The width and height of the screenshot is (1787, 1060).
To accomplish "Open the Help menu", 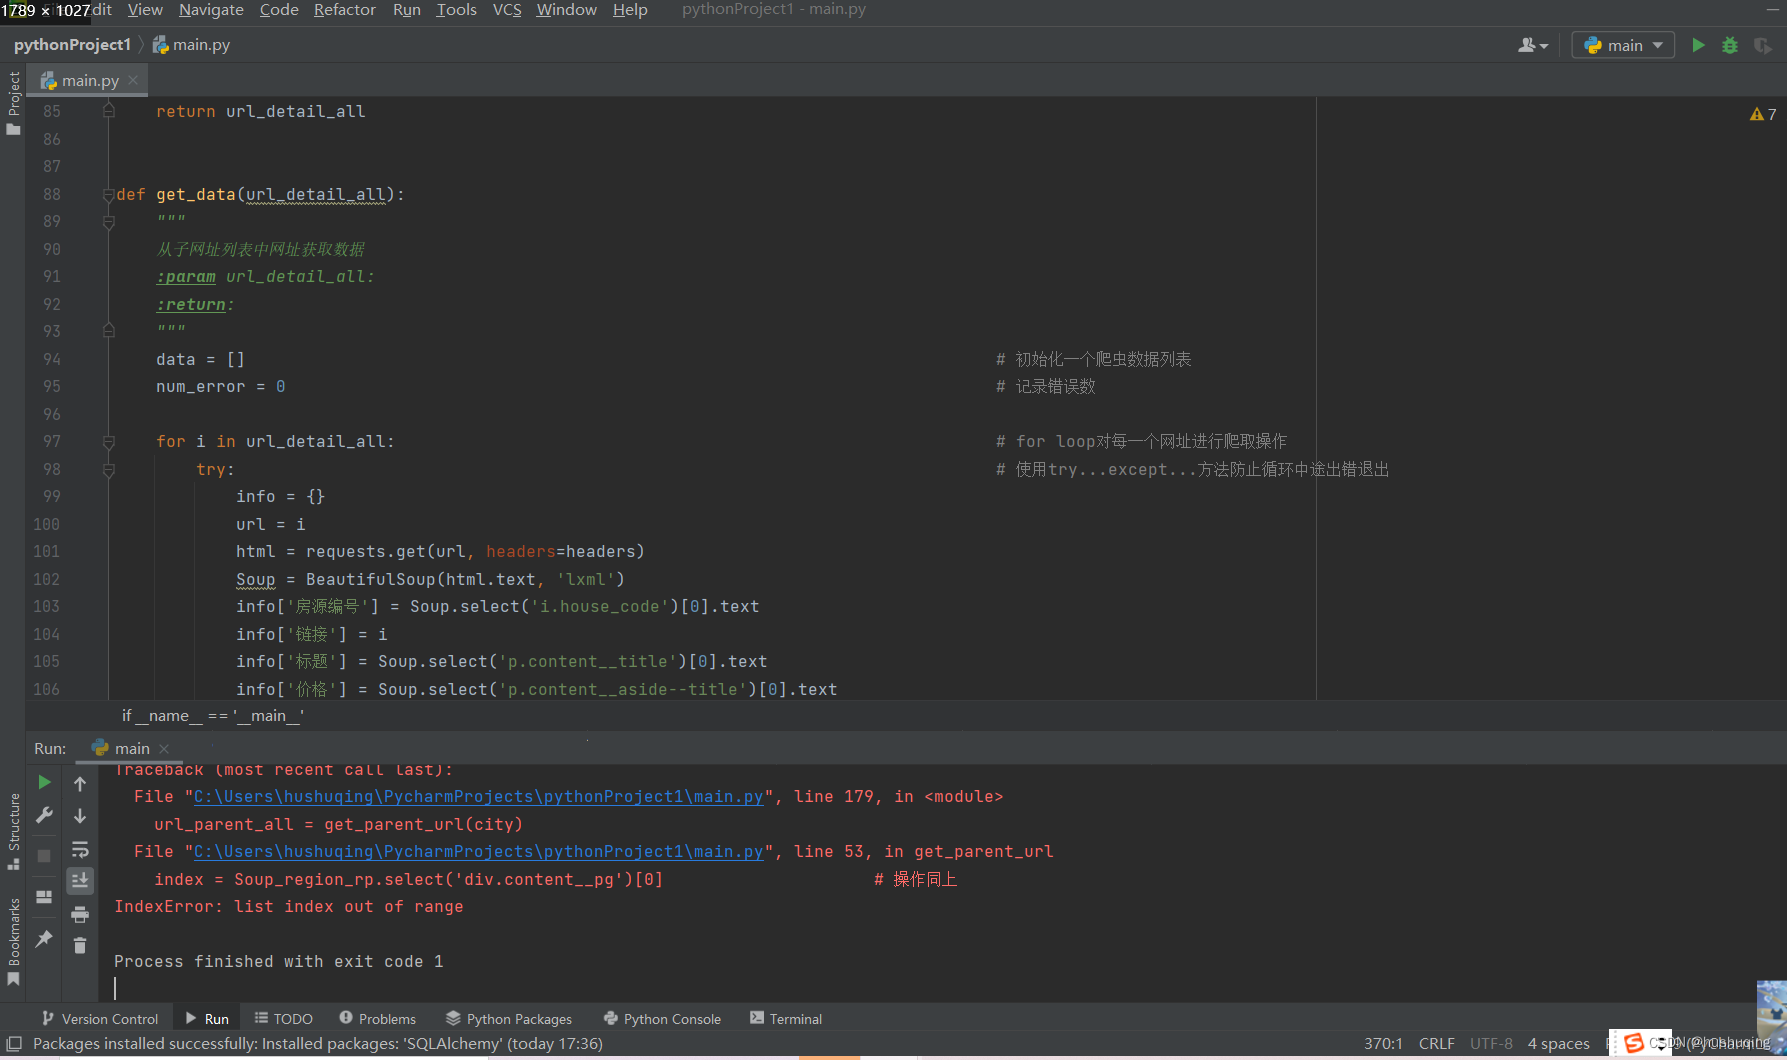I will tap(630, 10).
